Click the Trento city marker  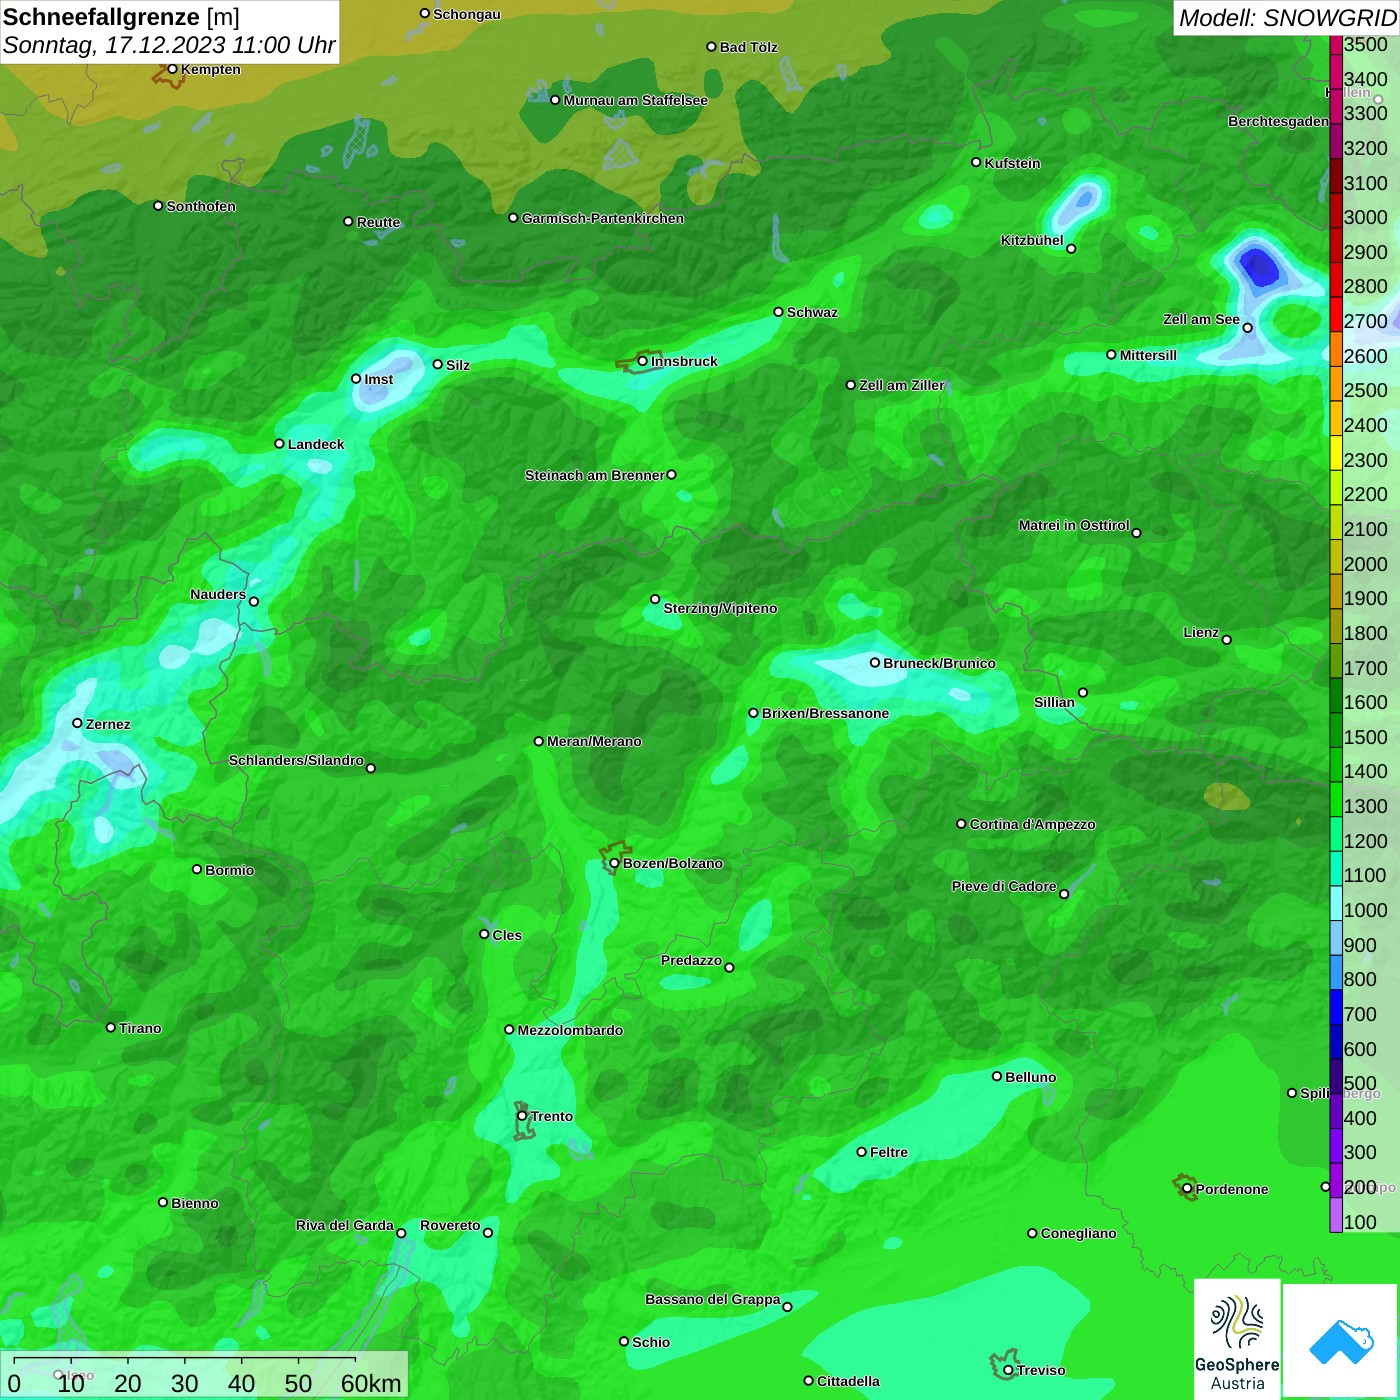[x=522, y=1116]
